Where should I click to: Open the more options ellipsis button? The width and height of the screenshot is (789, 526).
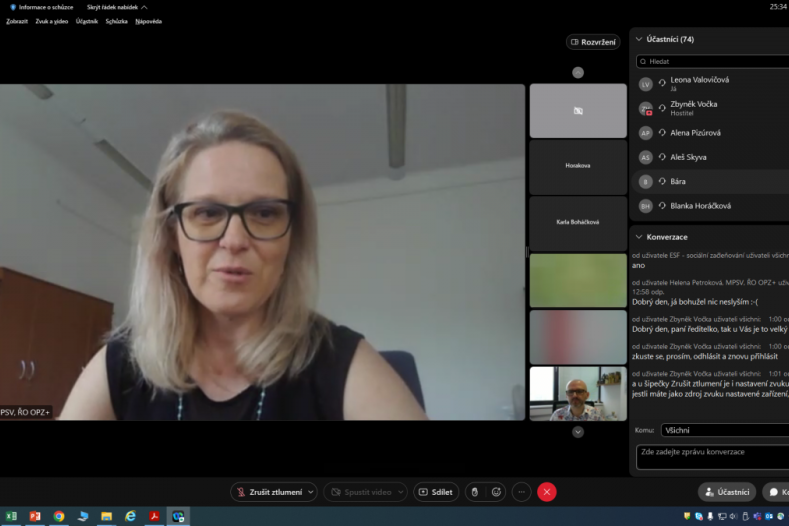tap(521, 492)
